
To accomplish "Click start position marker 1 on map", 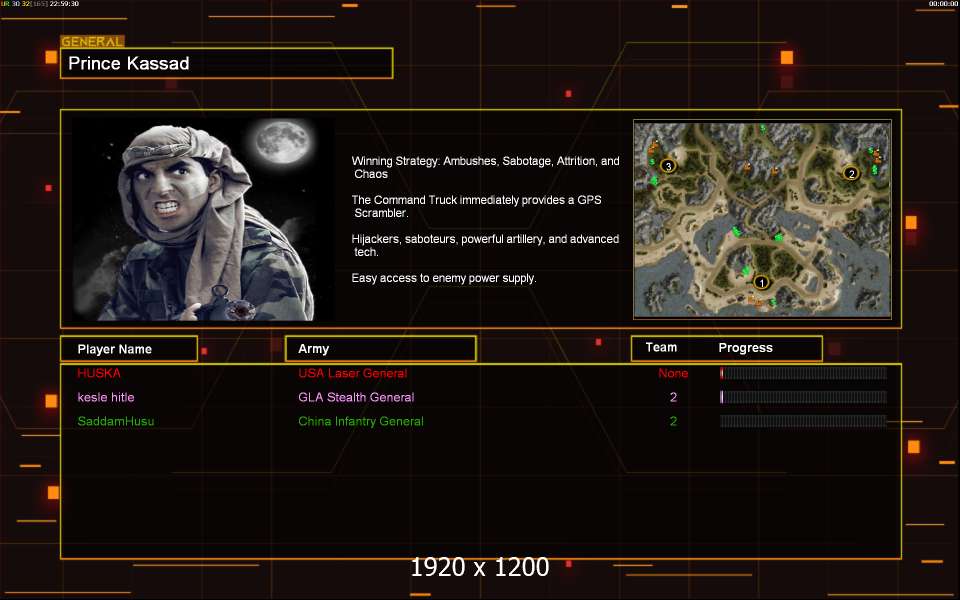I will [x=760, y=282].
